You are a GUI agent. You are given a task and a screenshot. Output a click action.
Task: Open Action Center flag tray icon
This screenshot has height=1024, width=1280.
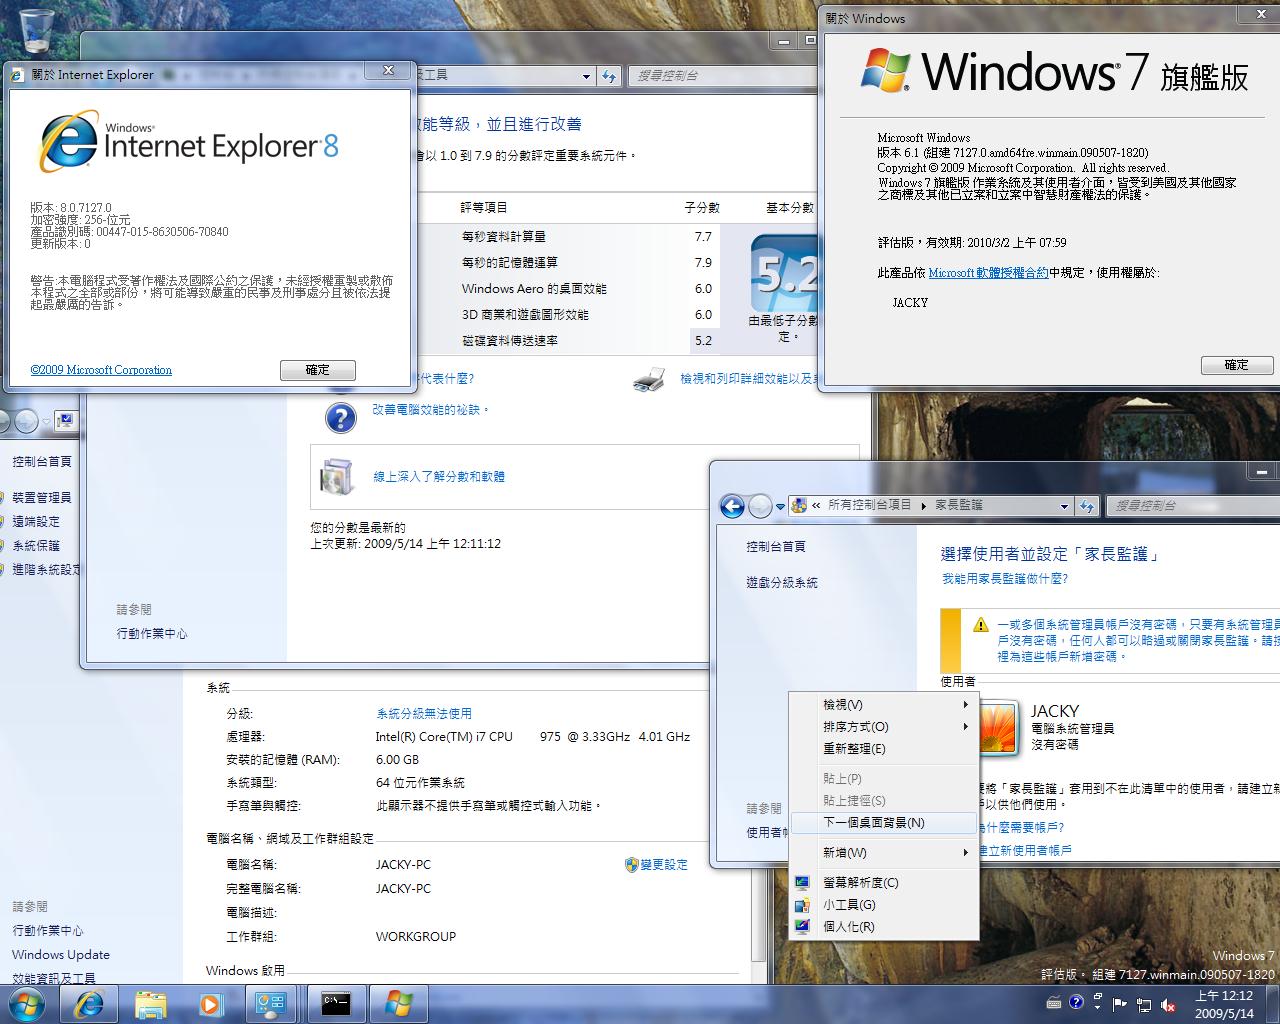[x=1121, y=1003]
